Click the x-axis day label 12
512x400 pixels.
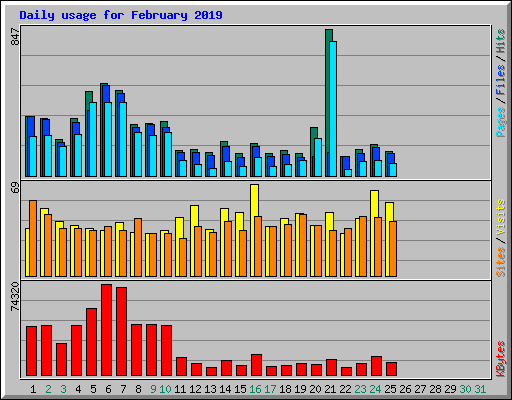195,389
